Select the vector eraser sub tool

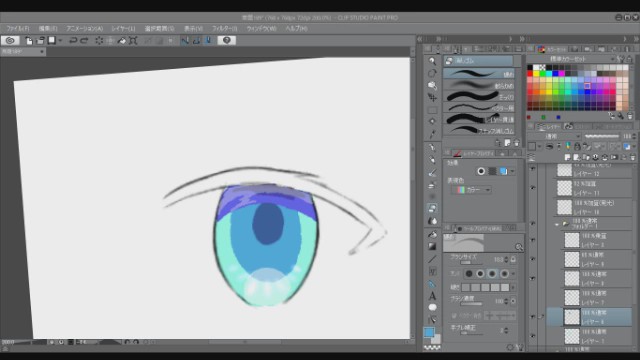pyautogui.click(x=478, y=108)
